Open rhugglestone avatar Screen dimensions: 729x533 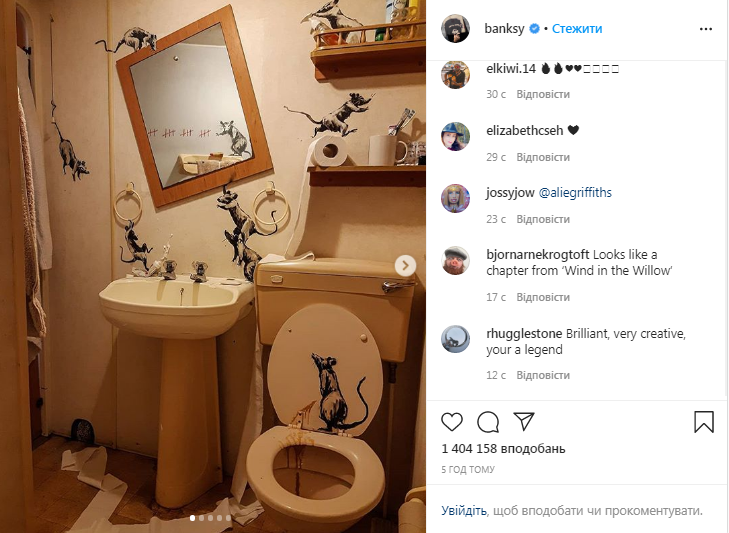(x=455, y=339)
